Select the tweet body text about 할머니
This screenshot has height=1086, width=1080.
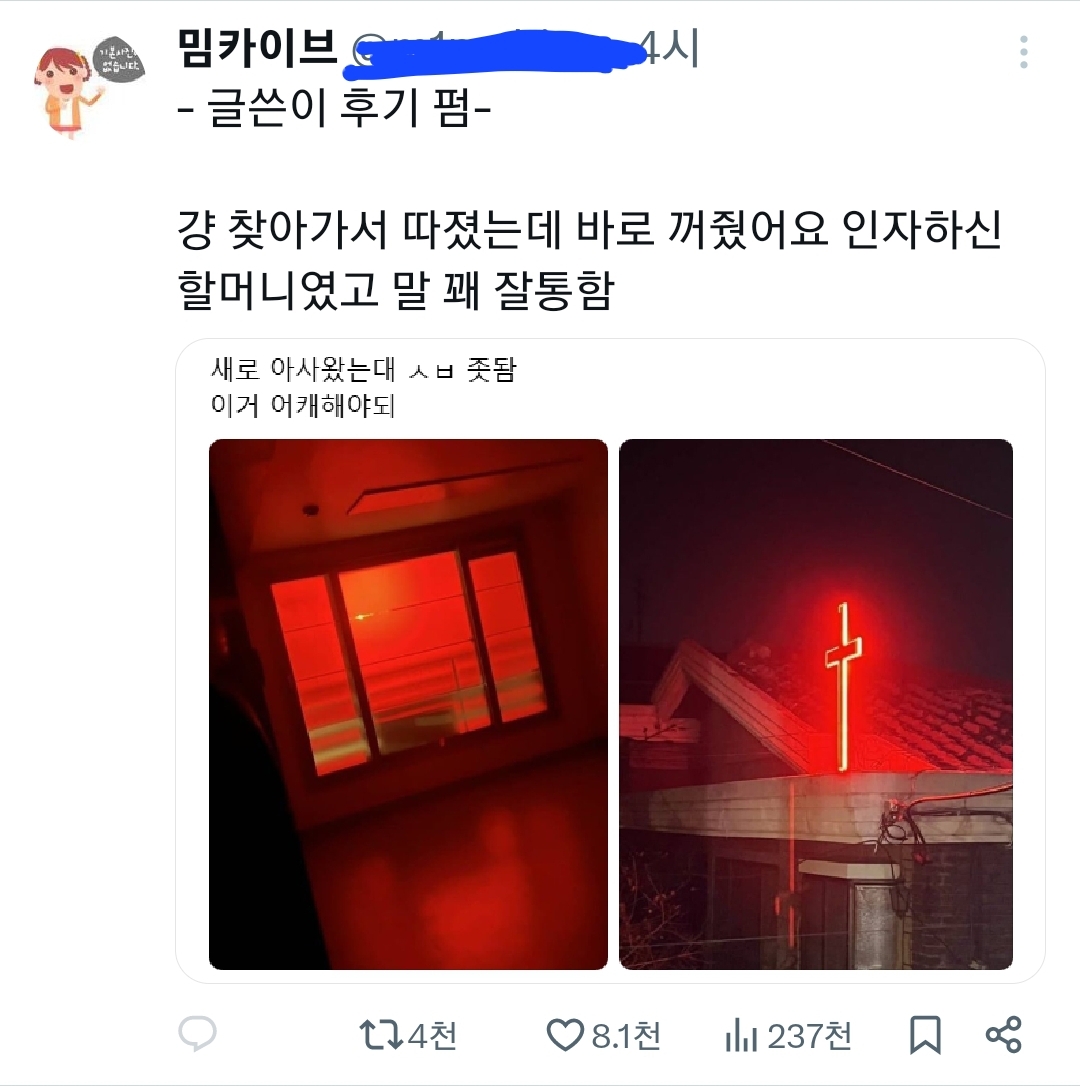(x=590, y=259)
